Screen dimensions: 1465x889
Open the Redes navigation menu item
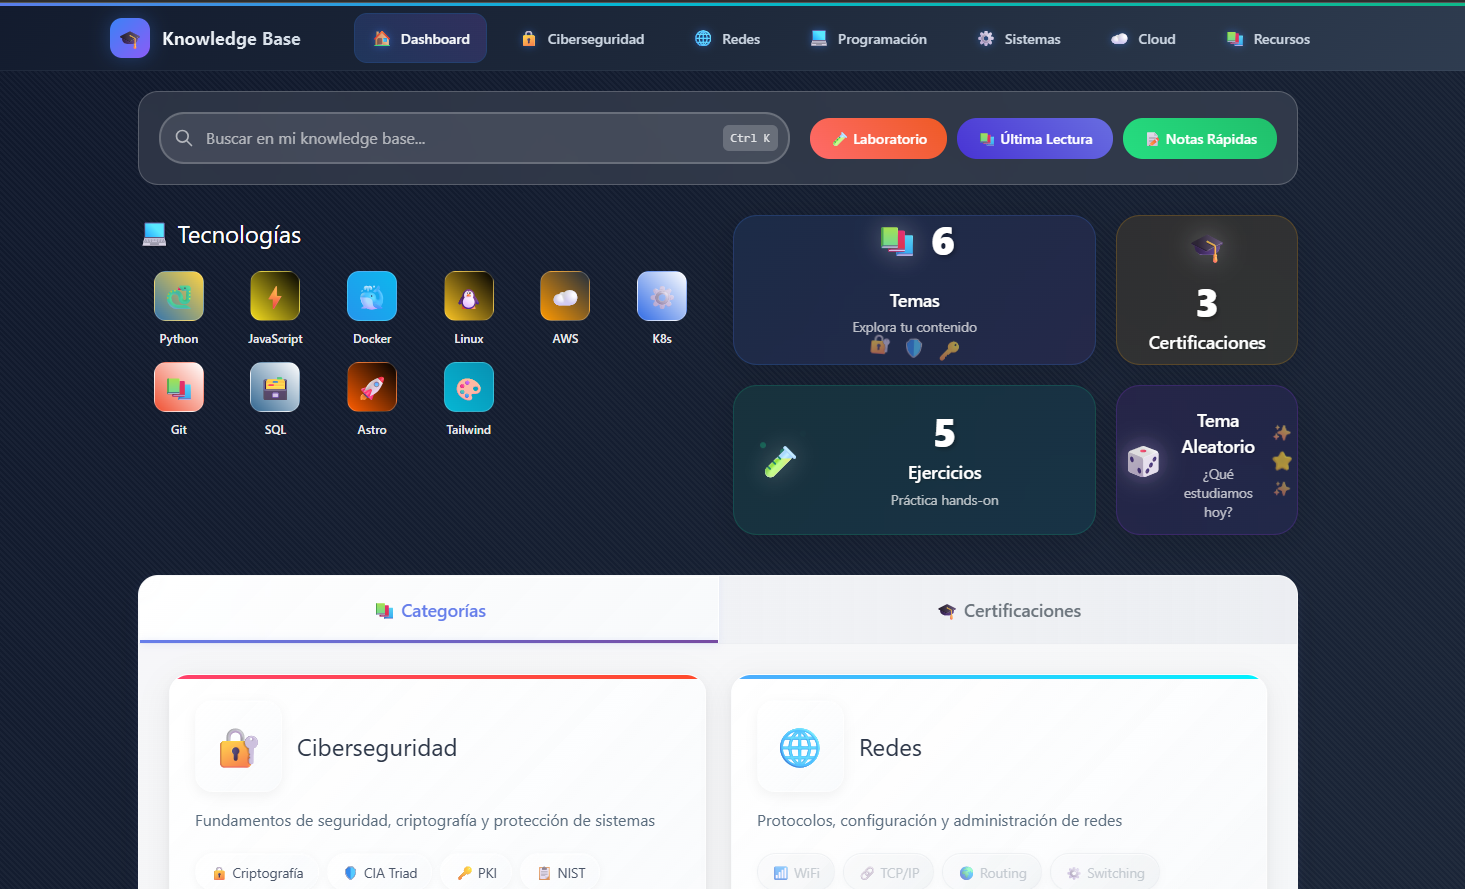(x=726, y=38)
